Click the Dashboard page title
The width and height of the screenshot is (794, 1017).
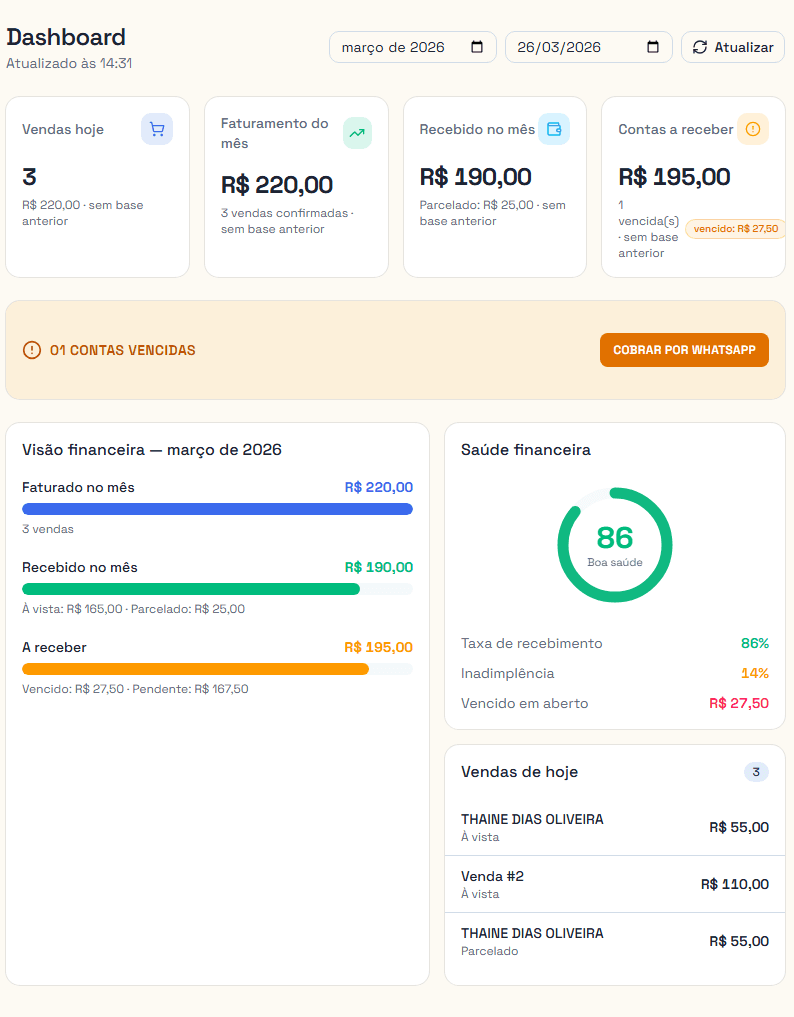(x=65, y=37)
